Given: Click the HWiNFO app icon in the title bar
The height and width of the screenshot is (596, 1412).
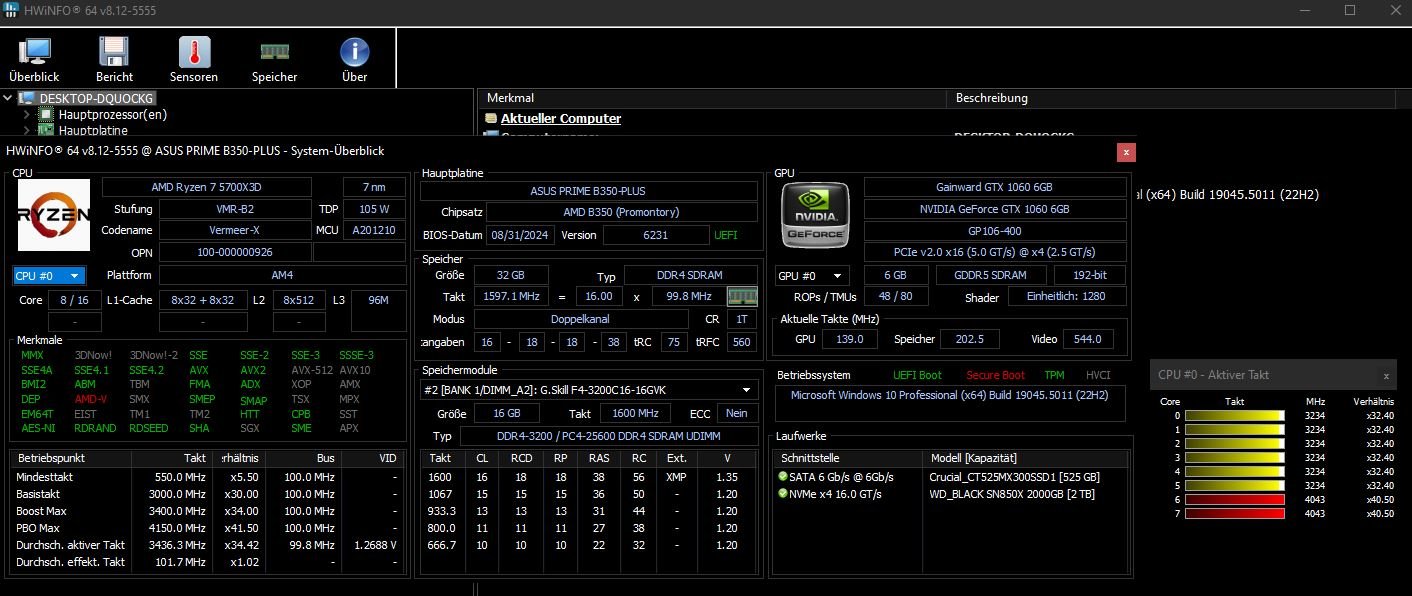Looking at the screenshot, I should pyautogui.click(x=11, y=10).
